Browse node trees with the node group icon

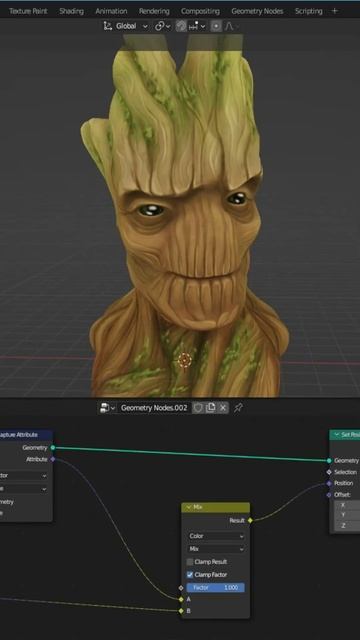coord(107,407)
